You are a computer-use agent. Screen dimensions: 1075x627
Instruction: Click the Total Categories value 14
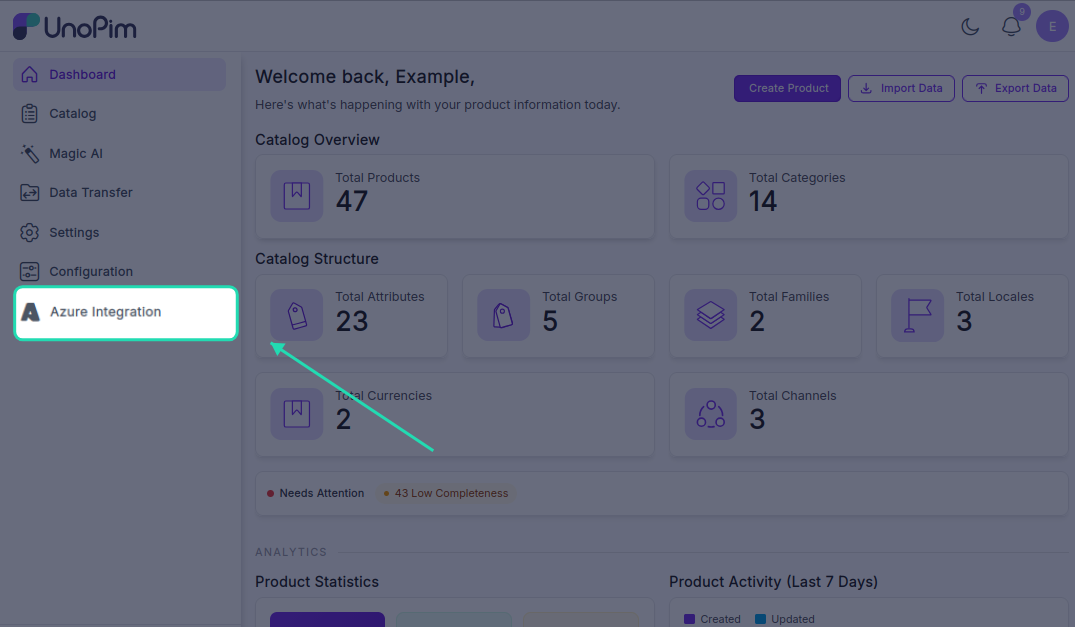click(762, 201)
